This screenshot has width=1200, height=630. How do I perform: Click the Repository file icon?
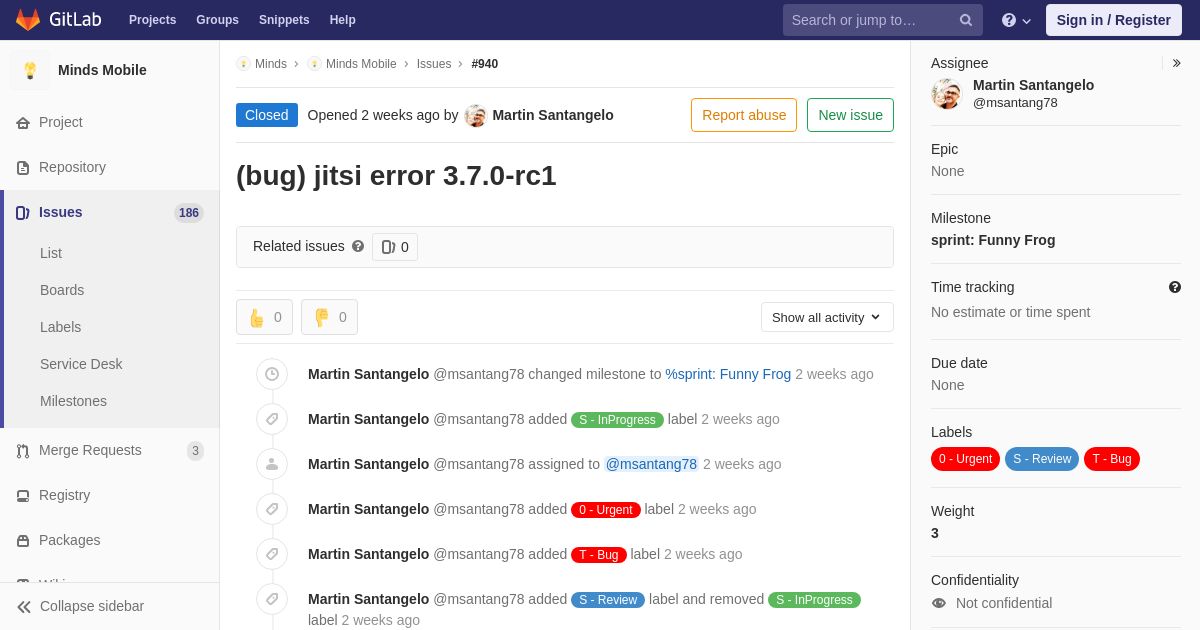click(23, 168)
